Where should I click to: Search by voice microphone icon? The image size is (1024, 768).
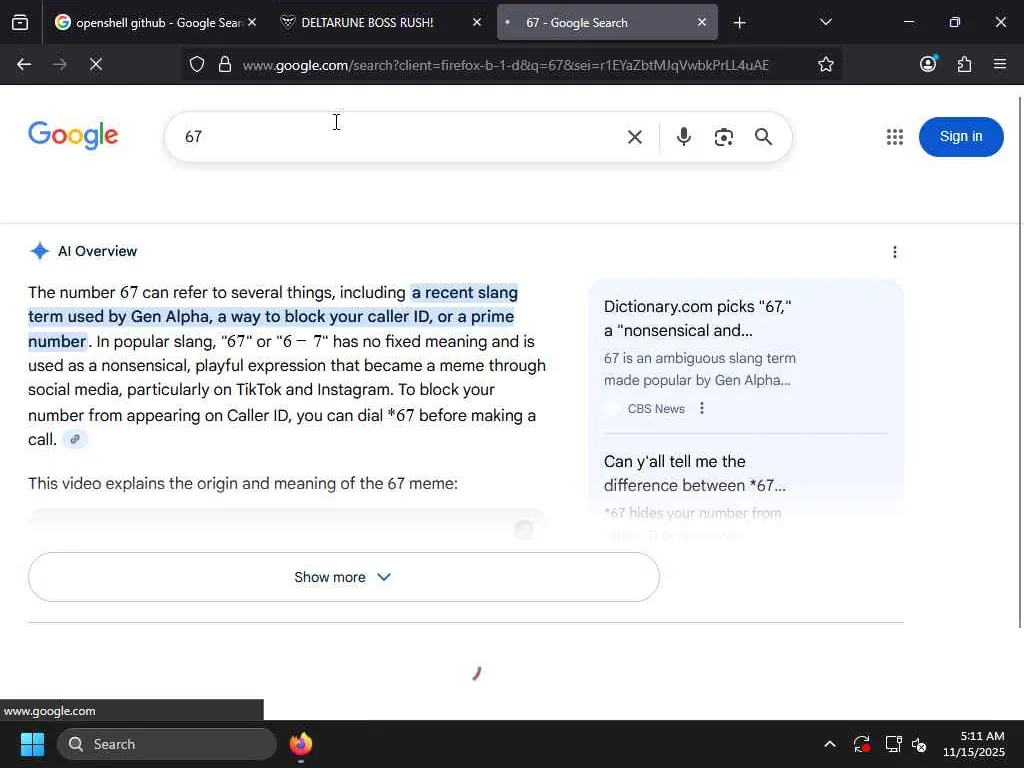tap(684, 136)
